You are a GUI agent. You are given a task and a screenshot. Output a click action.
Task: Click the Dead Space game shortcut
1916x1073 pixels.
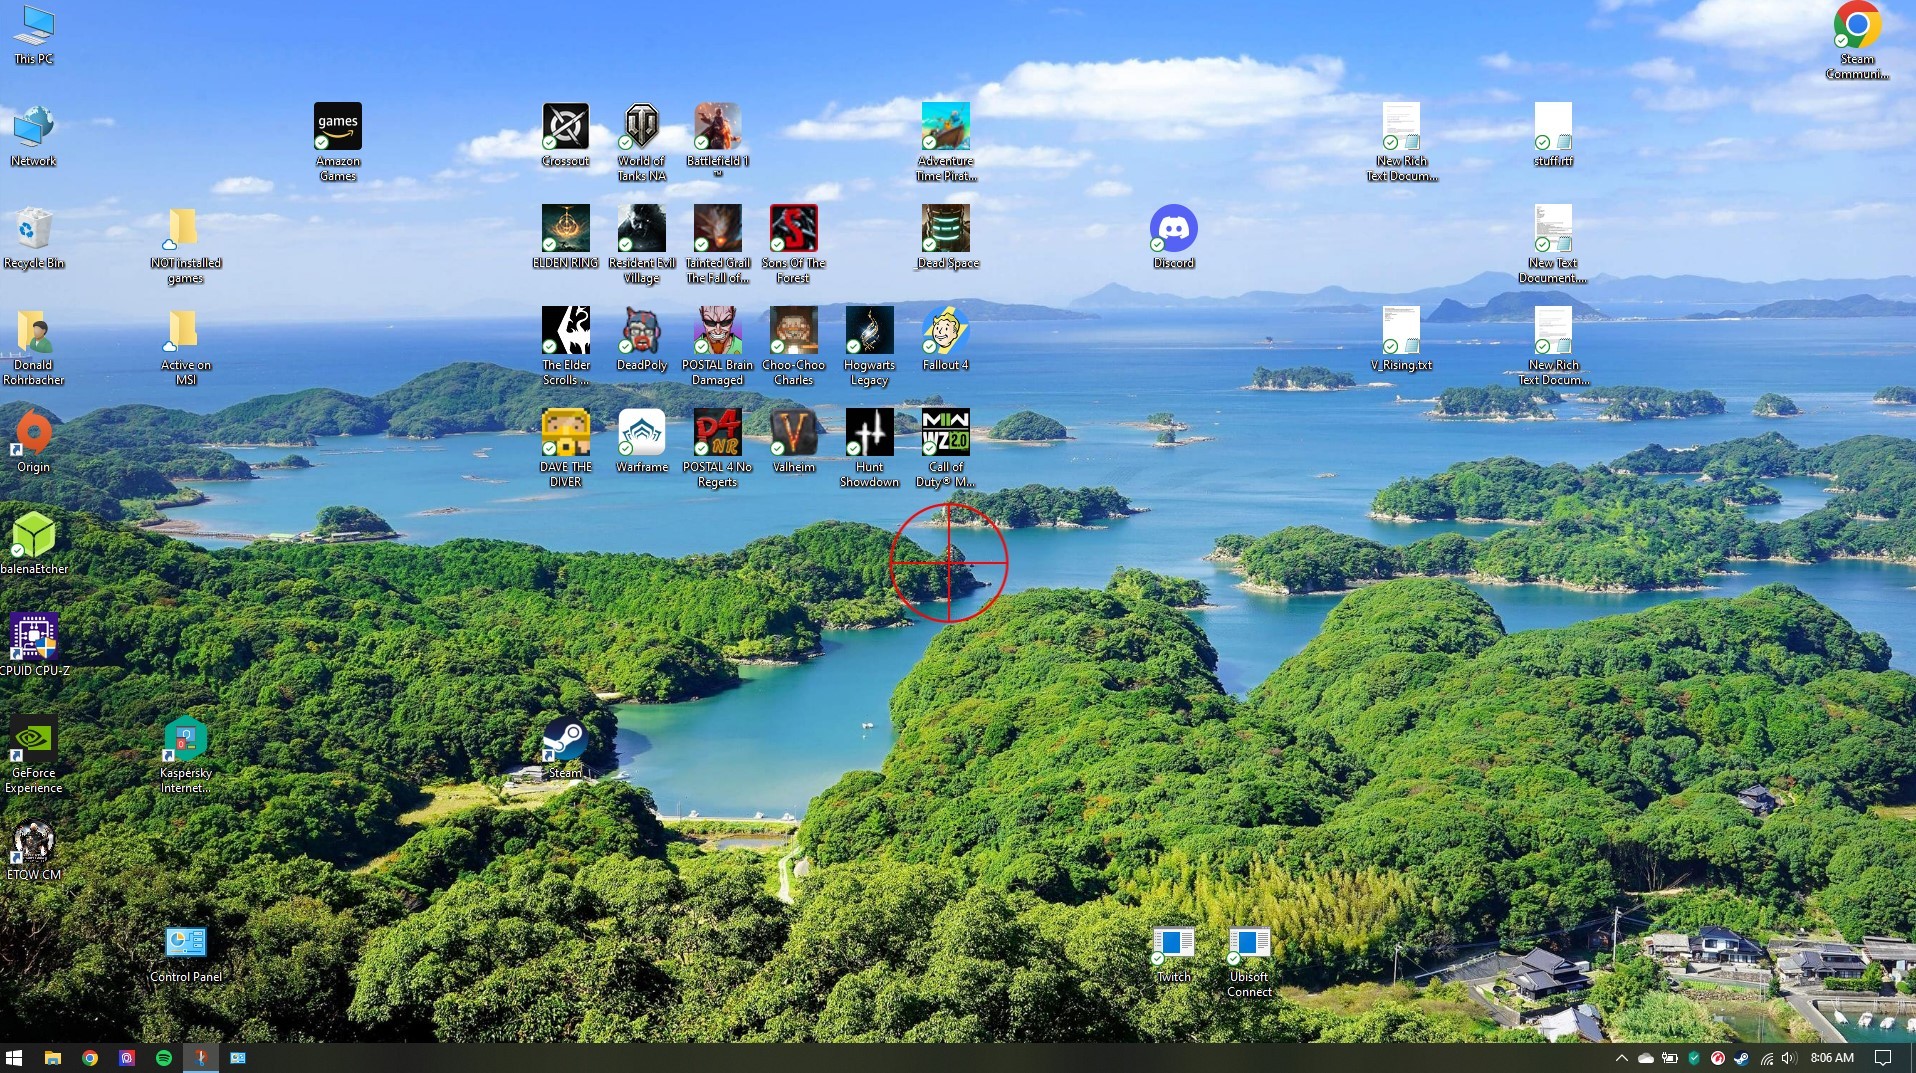click(945, 229)
